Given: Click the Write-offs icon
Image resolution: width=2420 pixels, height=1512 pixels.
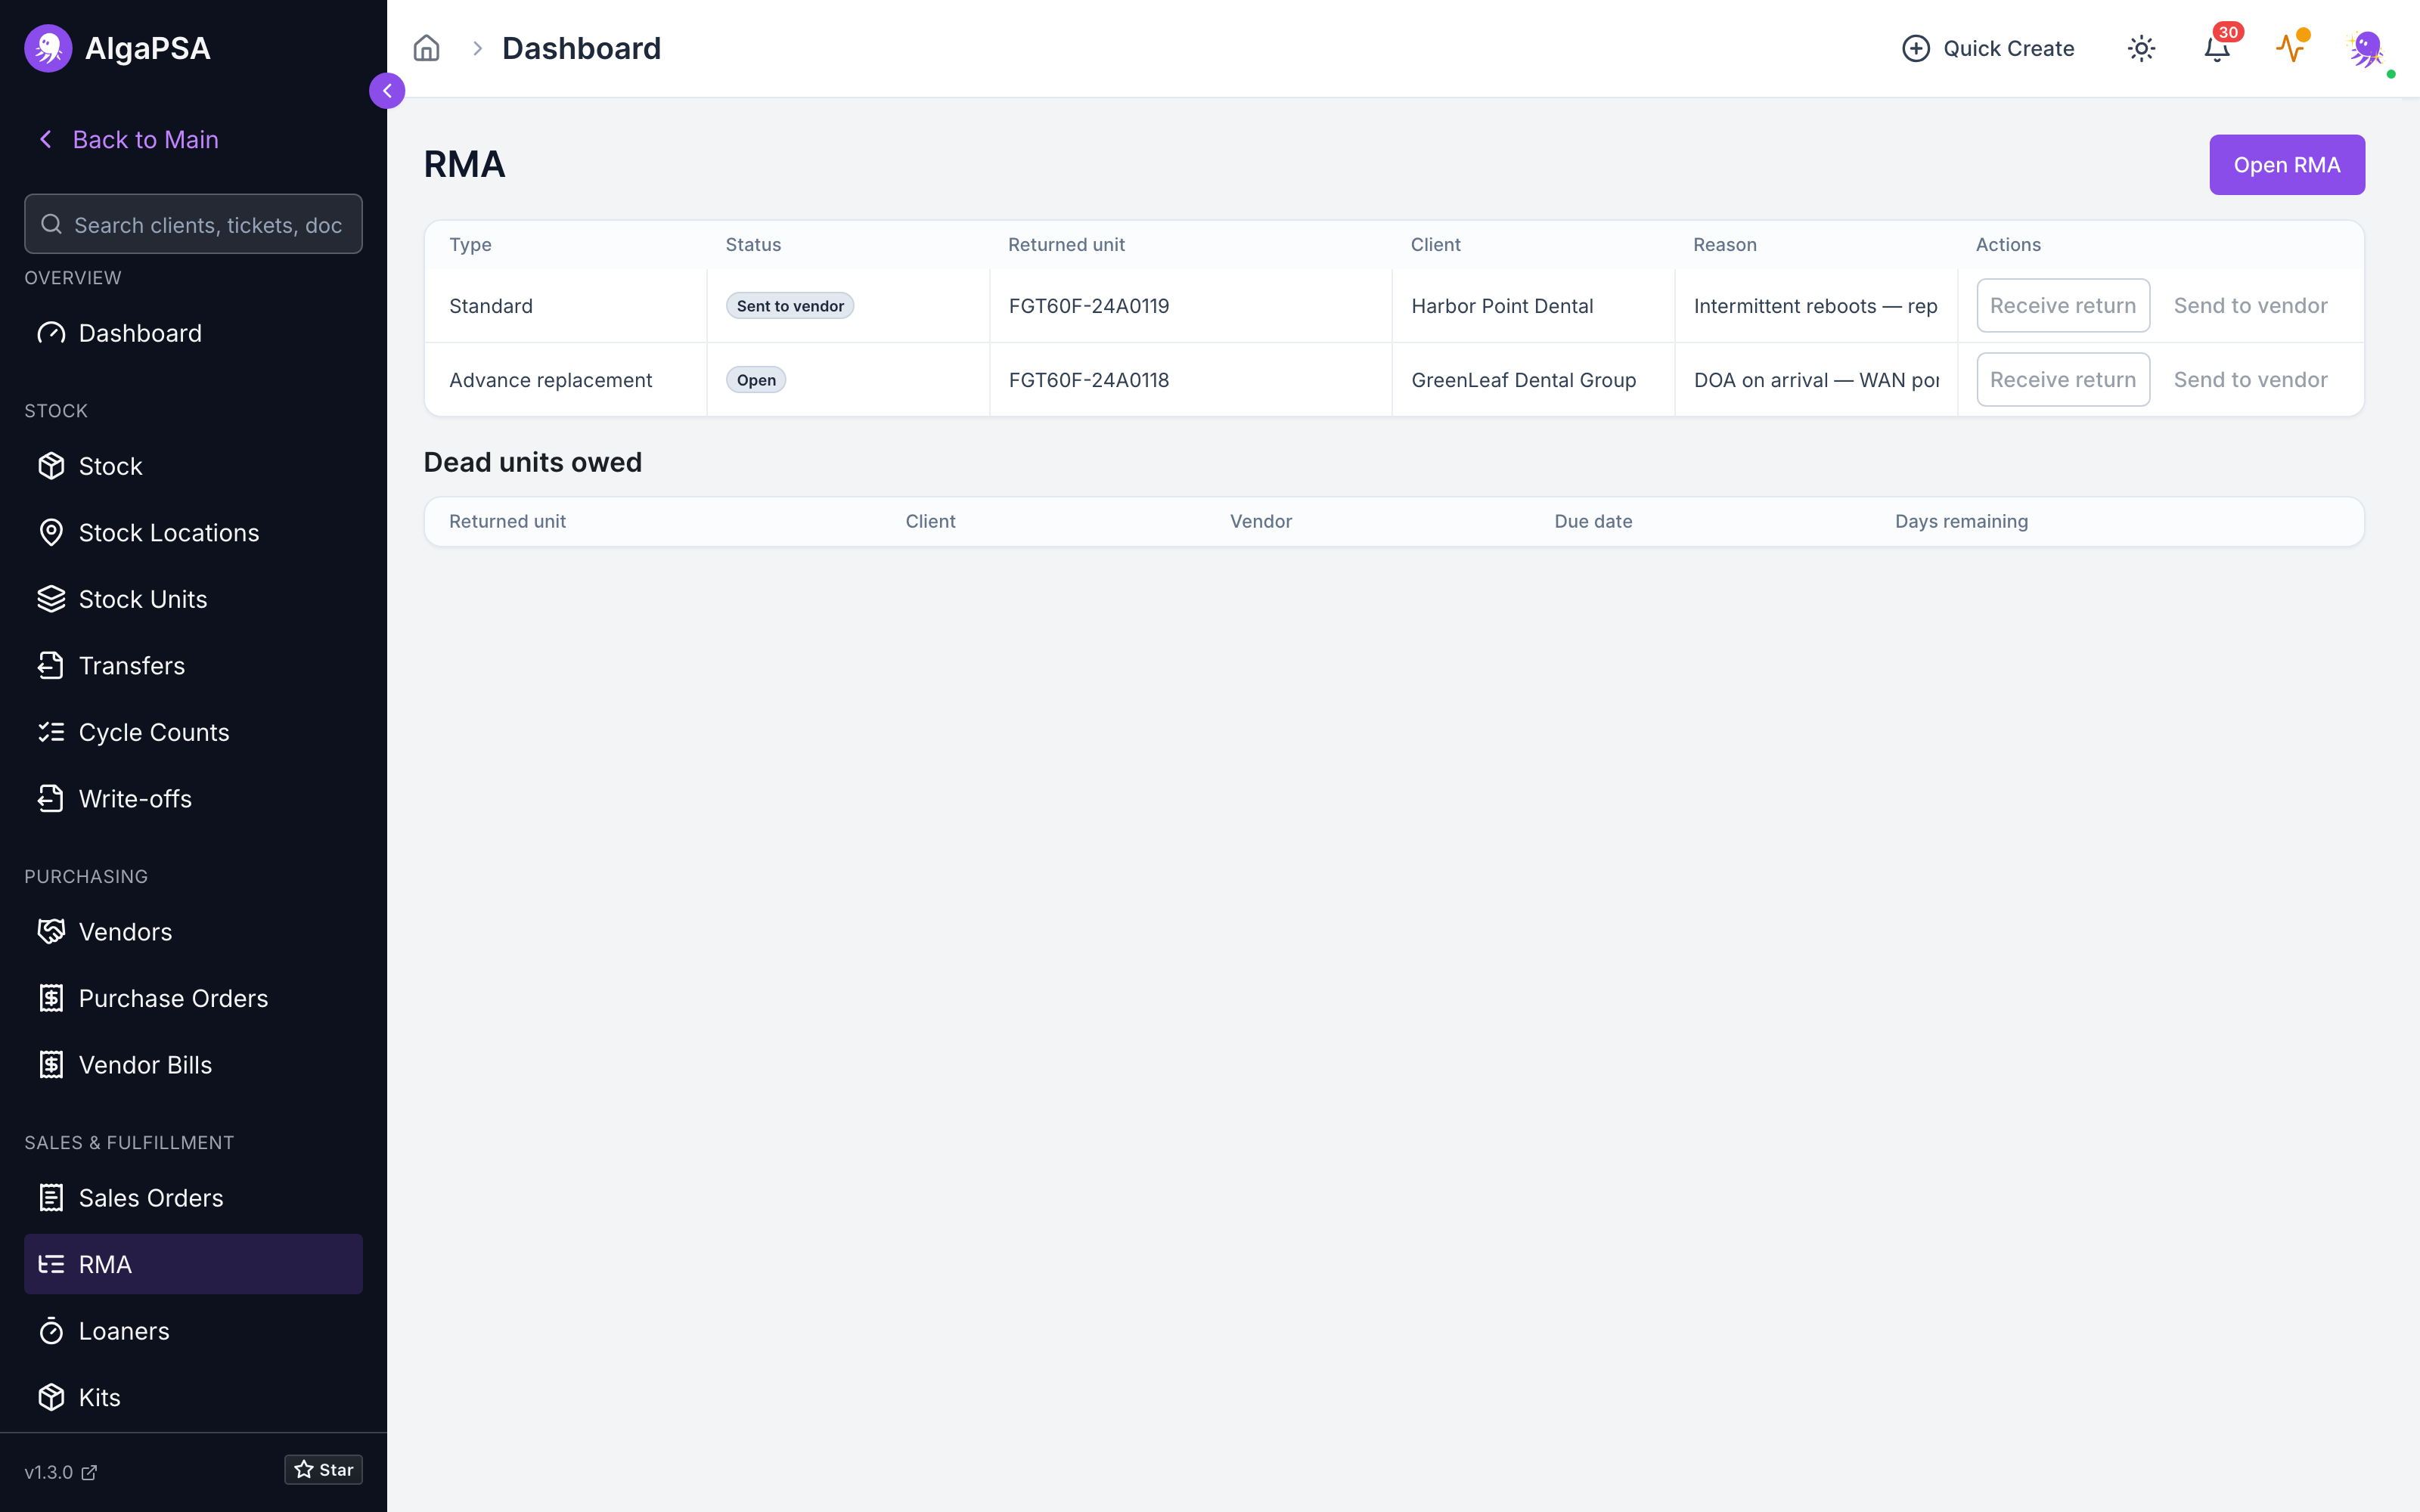Looking at the screenshot, I should (51, 799).
